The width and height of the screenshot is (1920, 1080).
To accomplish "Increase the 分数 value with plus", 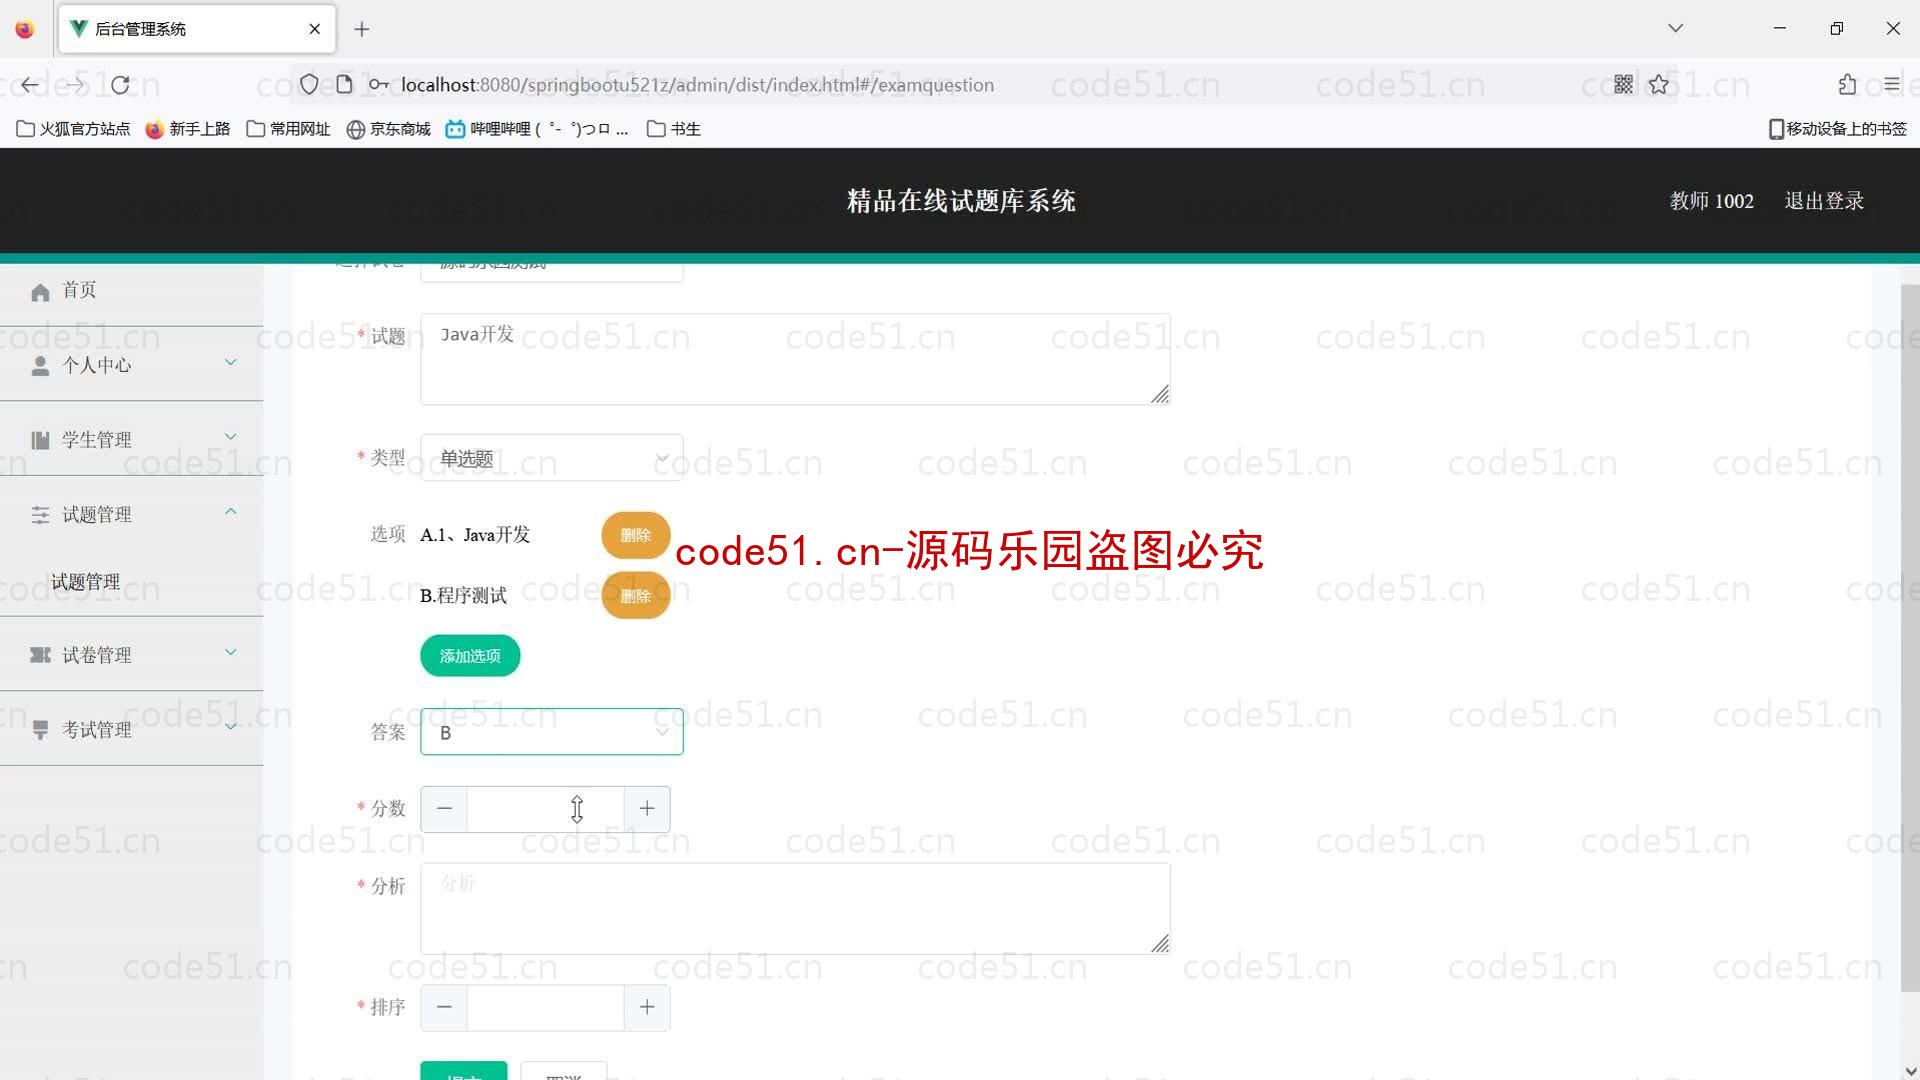I will (x=647, y=809).
